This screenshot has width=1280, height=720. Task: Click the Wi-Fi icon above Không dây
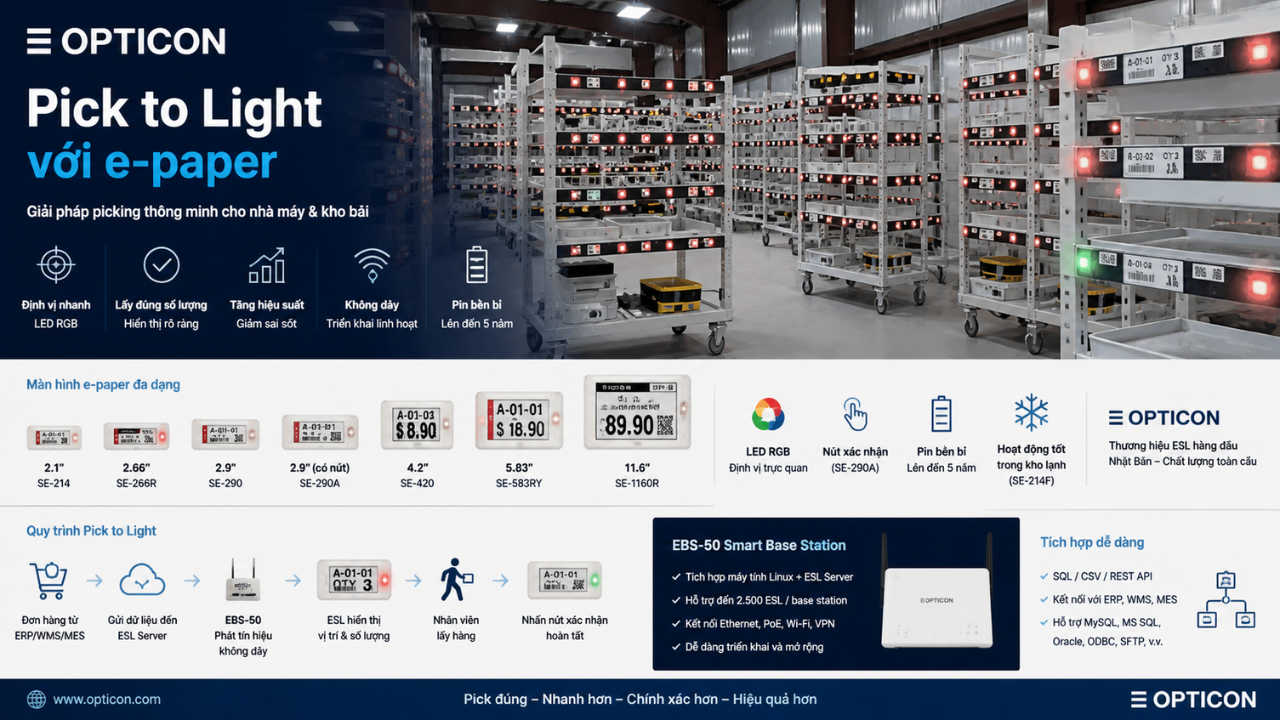(372, 265)
